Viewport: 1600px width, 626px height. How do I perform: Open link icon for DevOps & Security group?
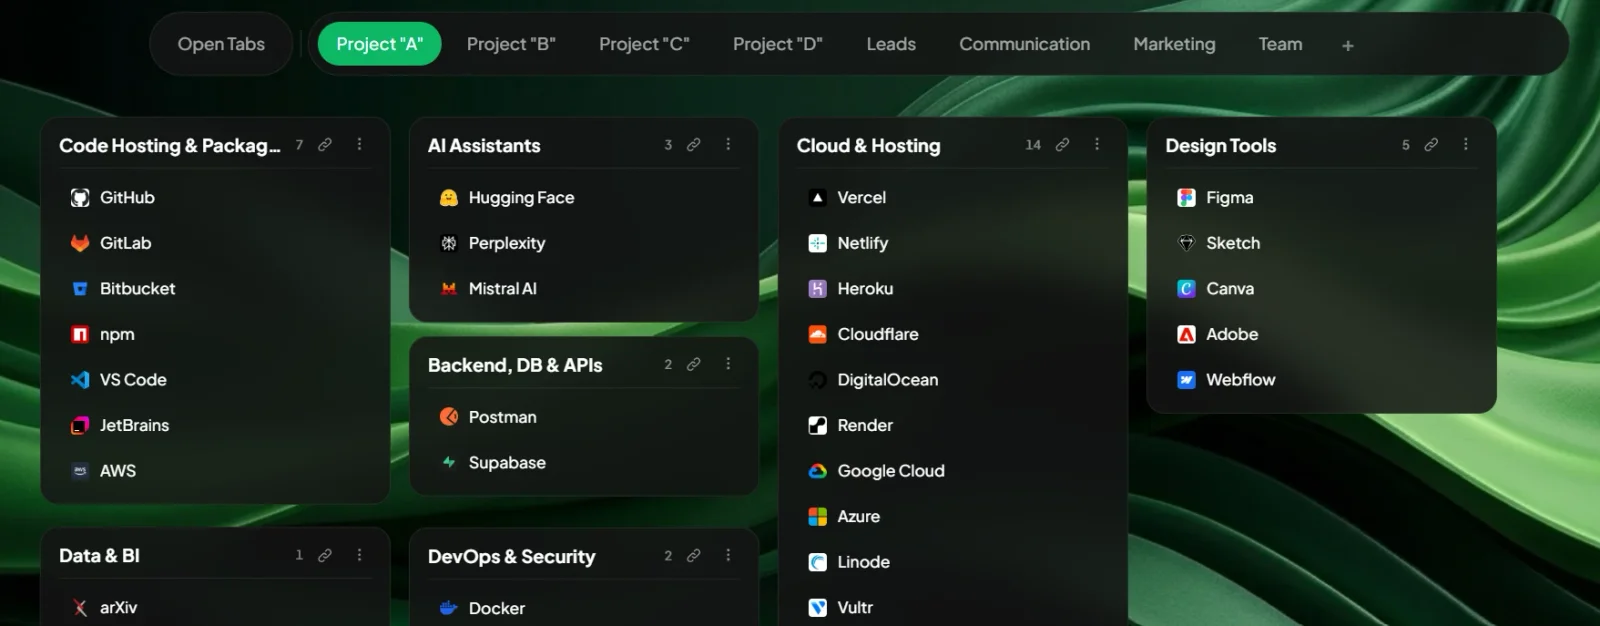point(694,556)
